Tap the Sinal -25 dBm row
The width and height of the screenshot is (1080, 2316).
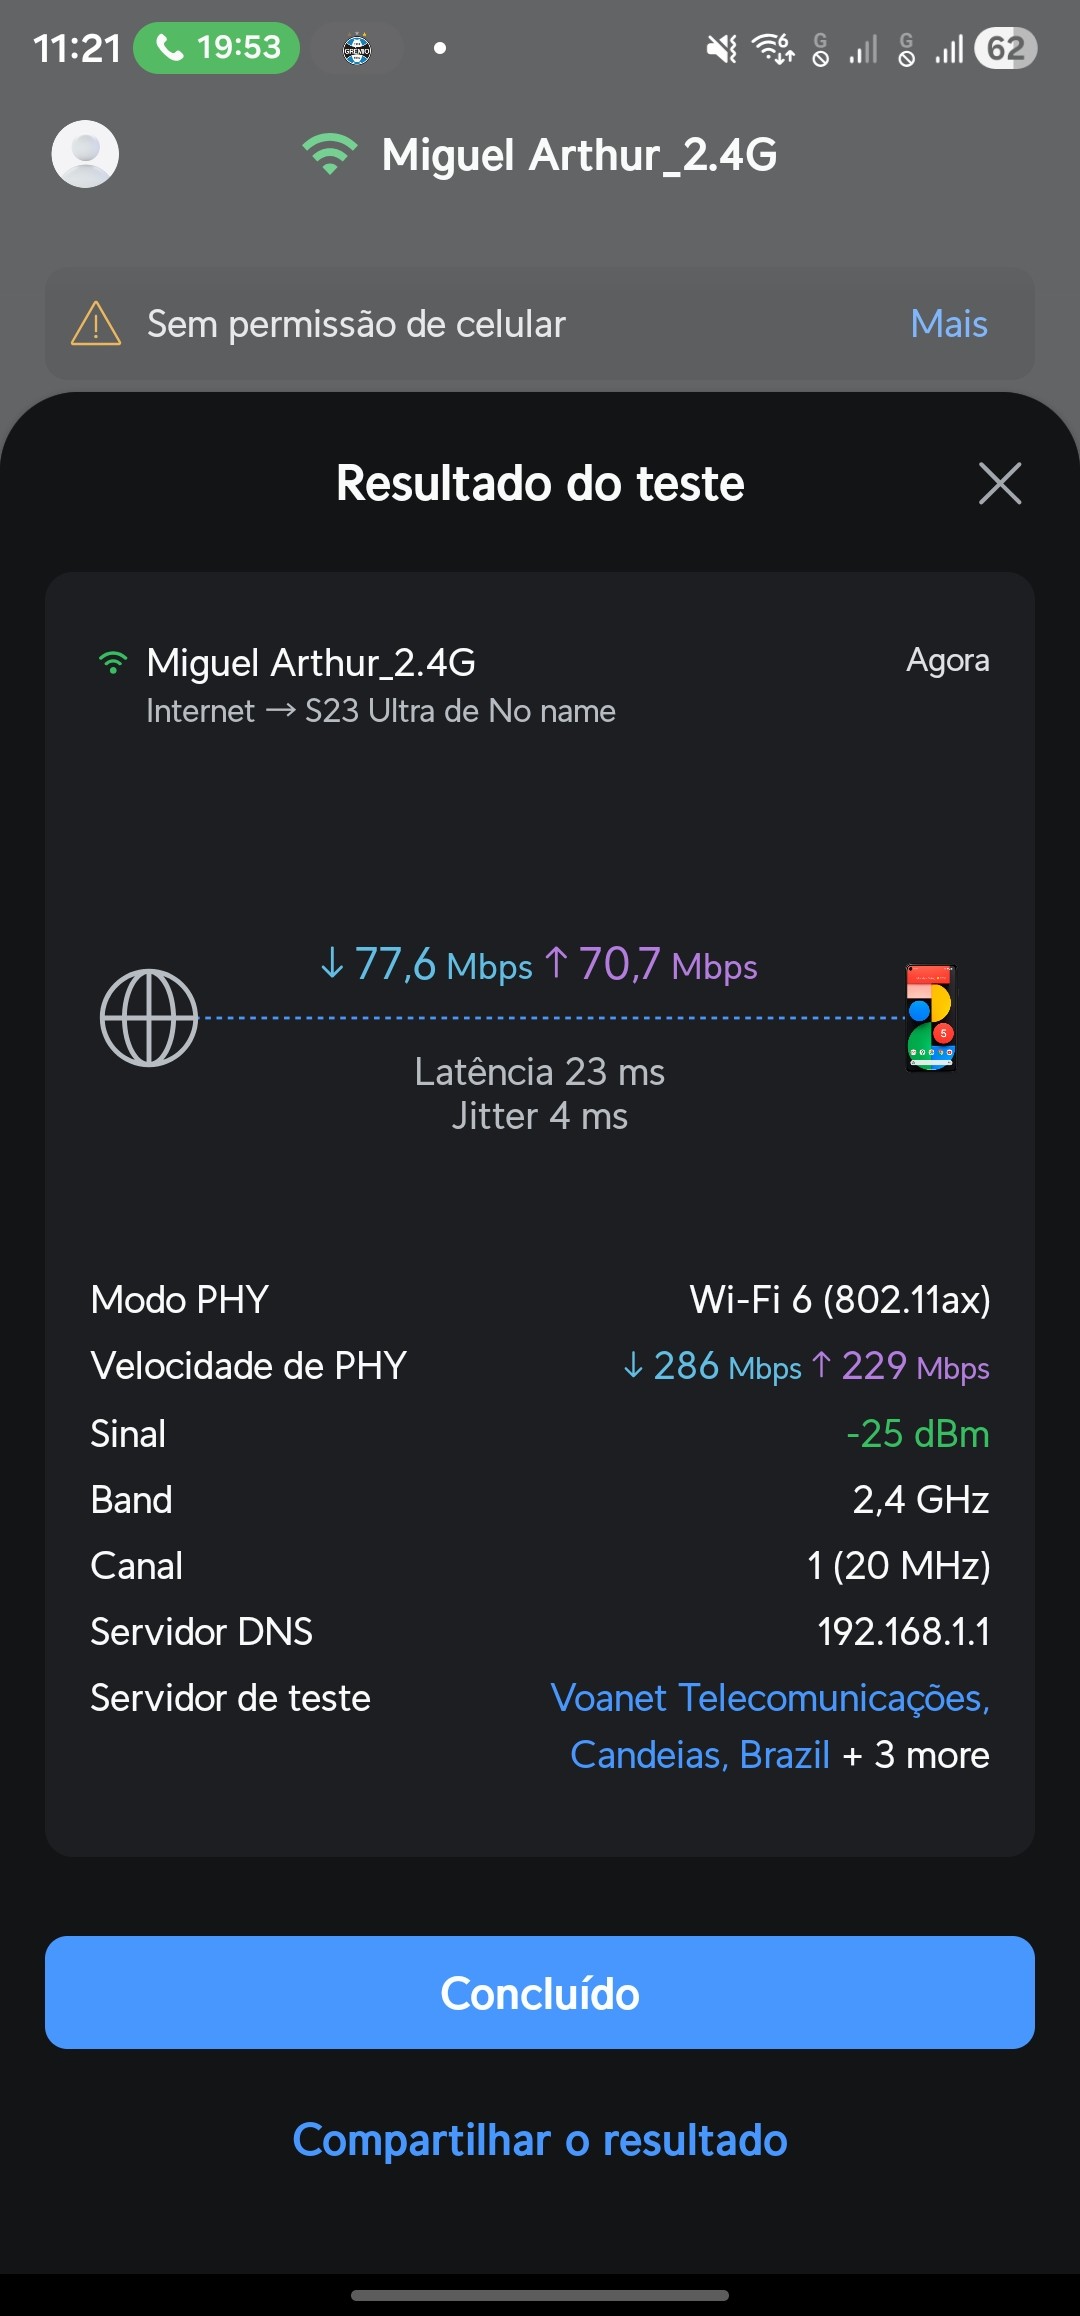540,1434
